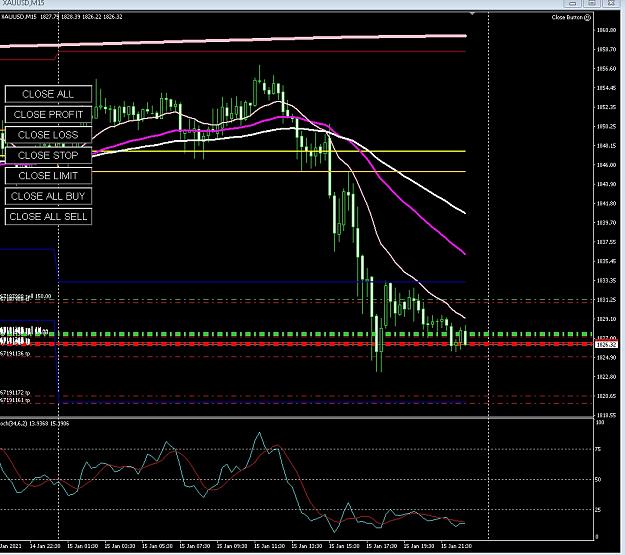Click the order label ending 150.00
The width and height of the screenshot is (625, 555).
pos(26,296)
